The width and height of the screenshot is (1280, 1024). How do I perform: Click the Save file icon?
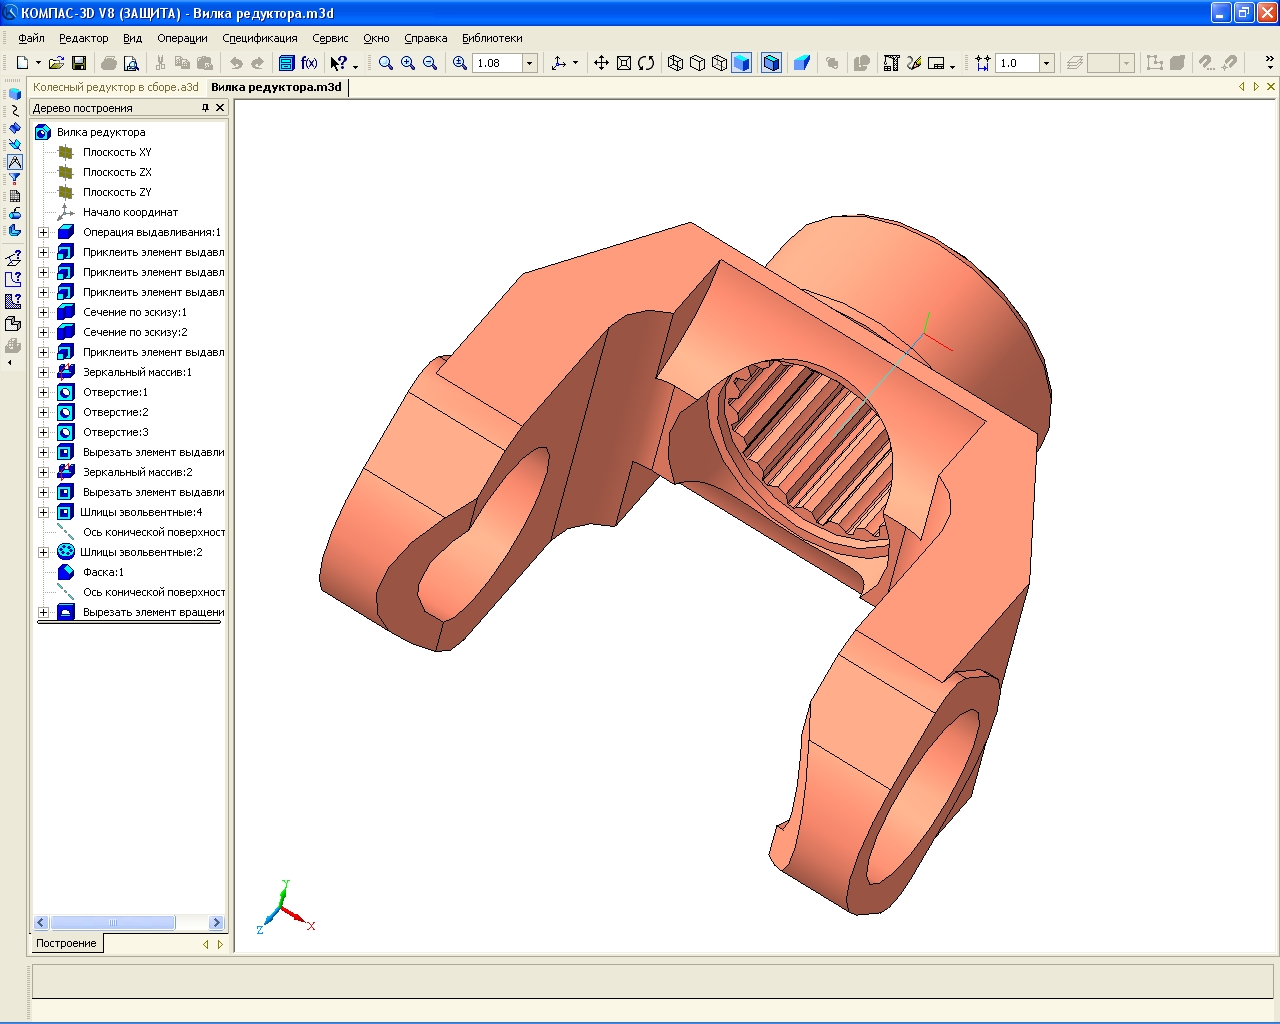tap(79, 63)
